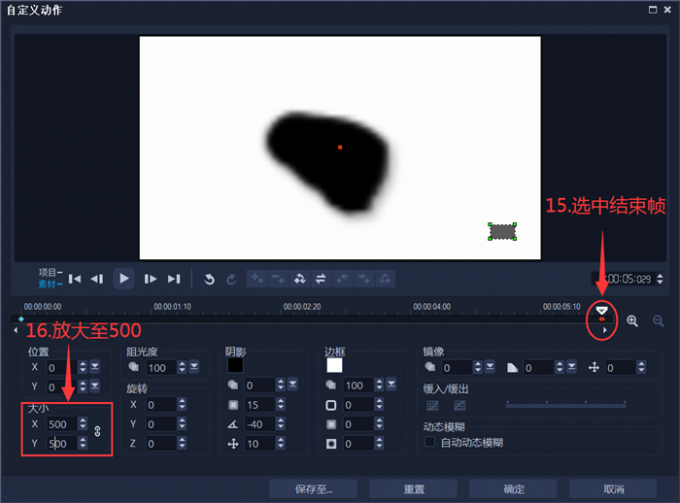Click the add keyframe icon
Viewport: 680px width, 503px height.
point(257,278)
